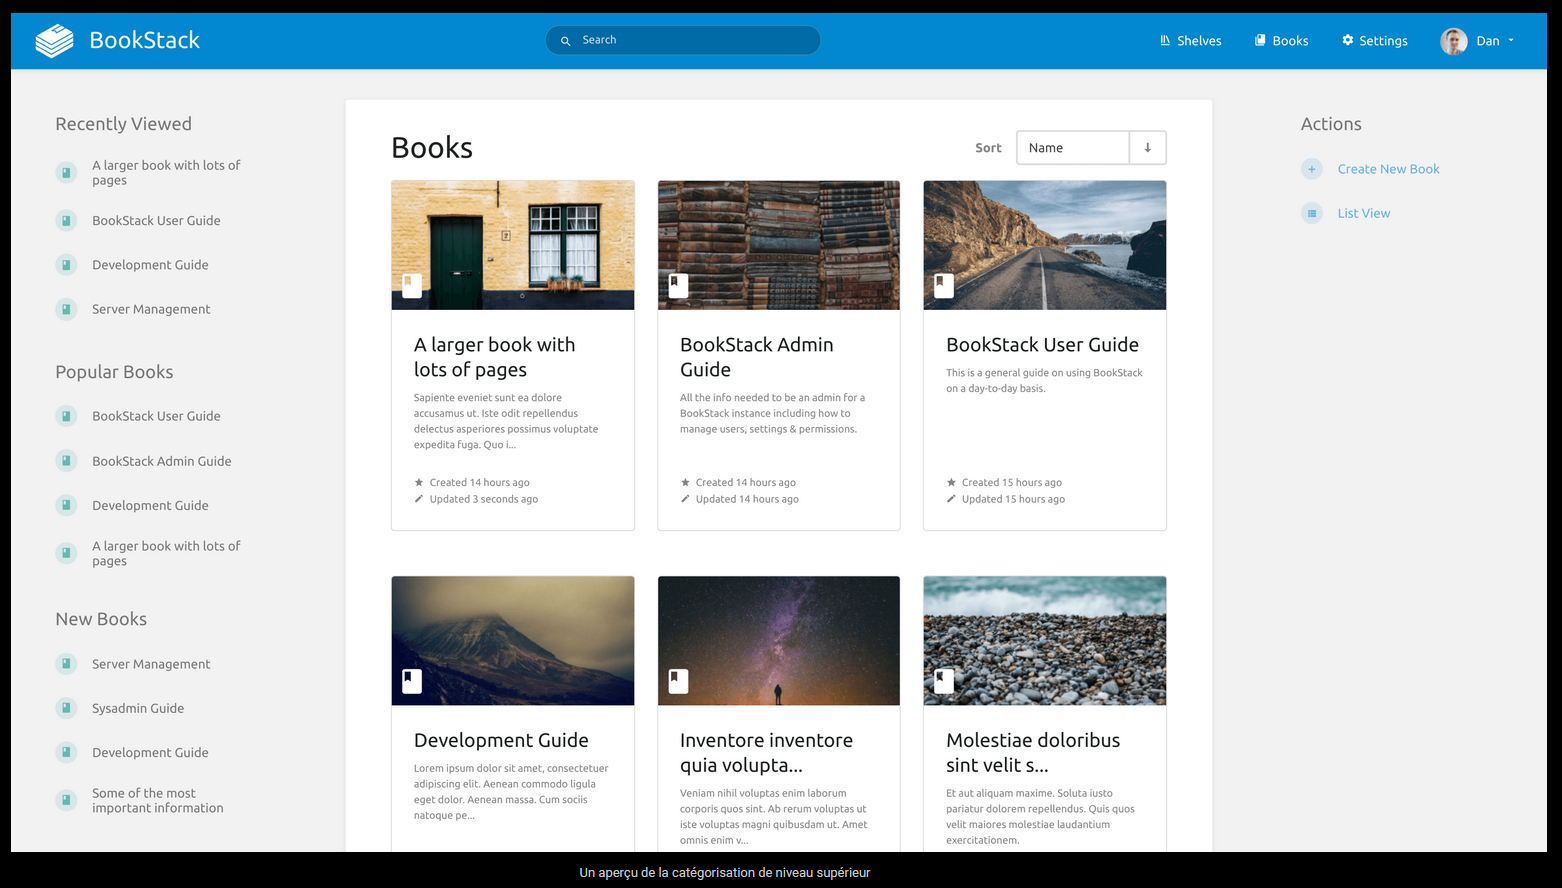Click the Create New Book link

pyautogui.click(x=1388, y=169)
